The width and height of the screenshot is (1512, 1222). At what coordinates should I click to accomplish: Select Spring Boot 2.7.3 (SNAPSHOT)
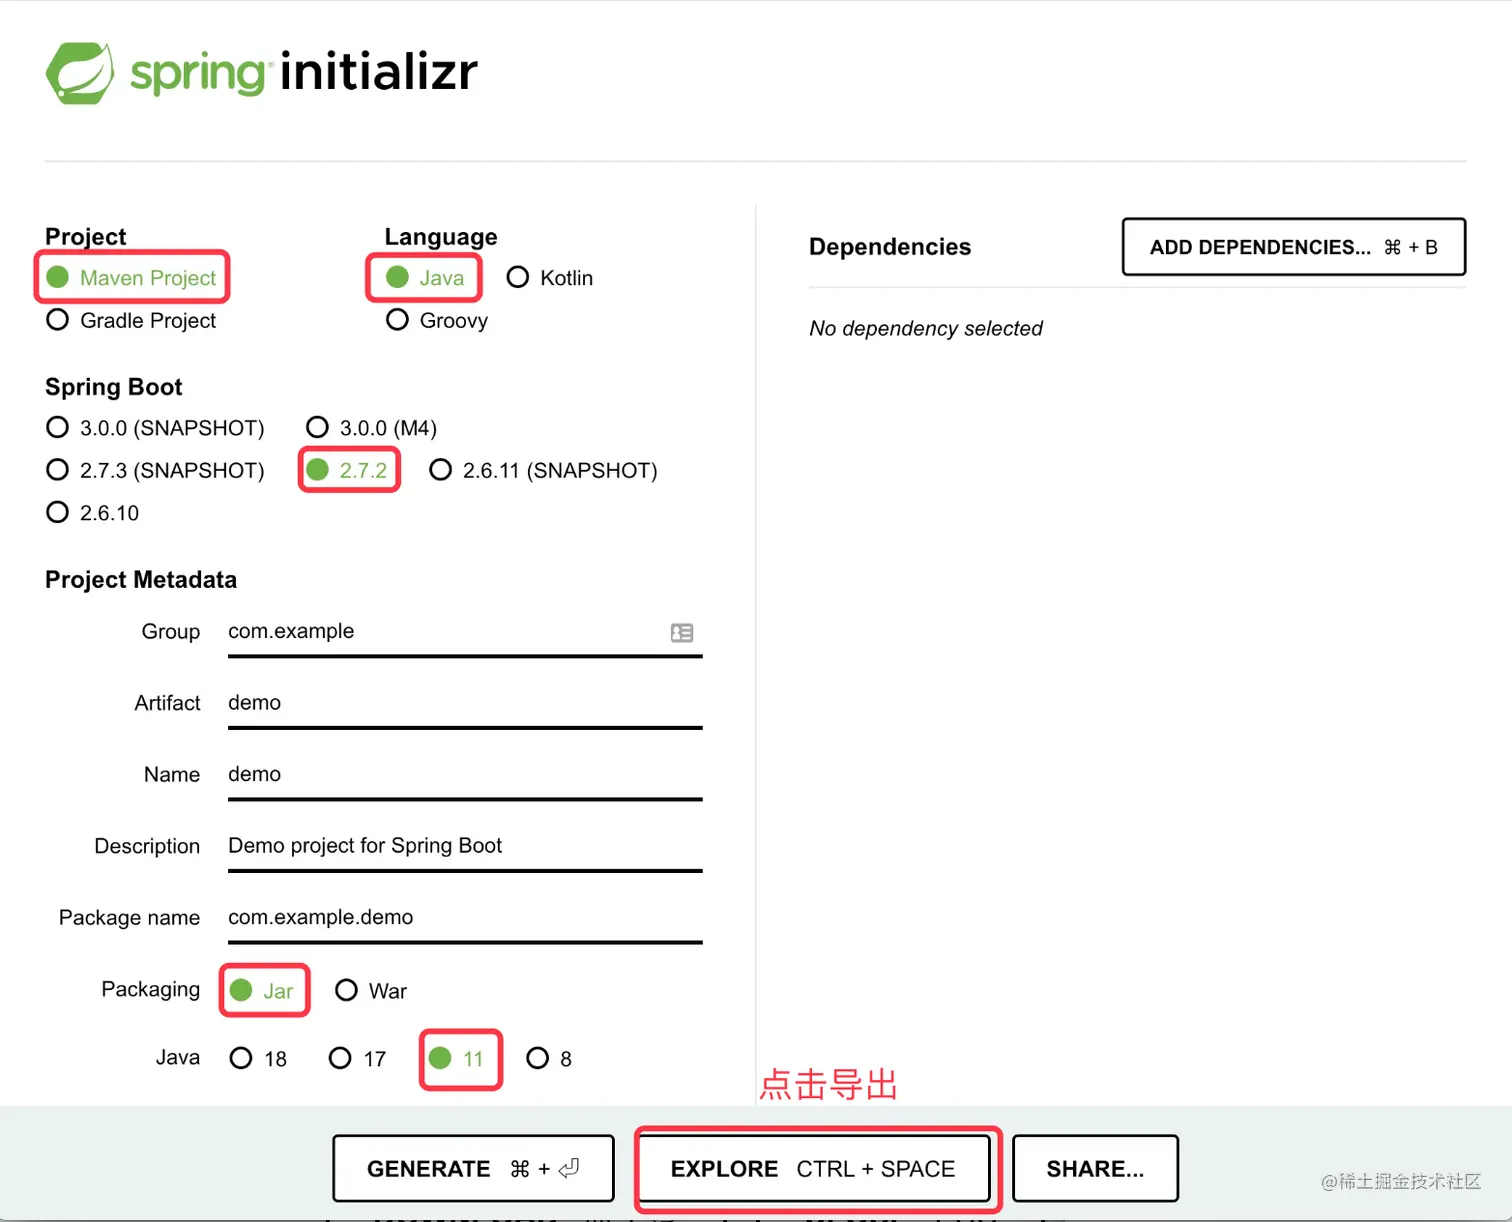click(x=155, y=470)
